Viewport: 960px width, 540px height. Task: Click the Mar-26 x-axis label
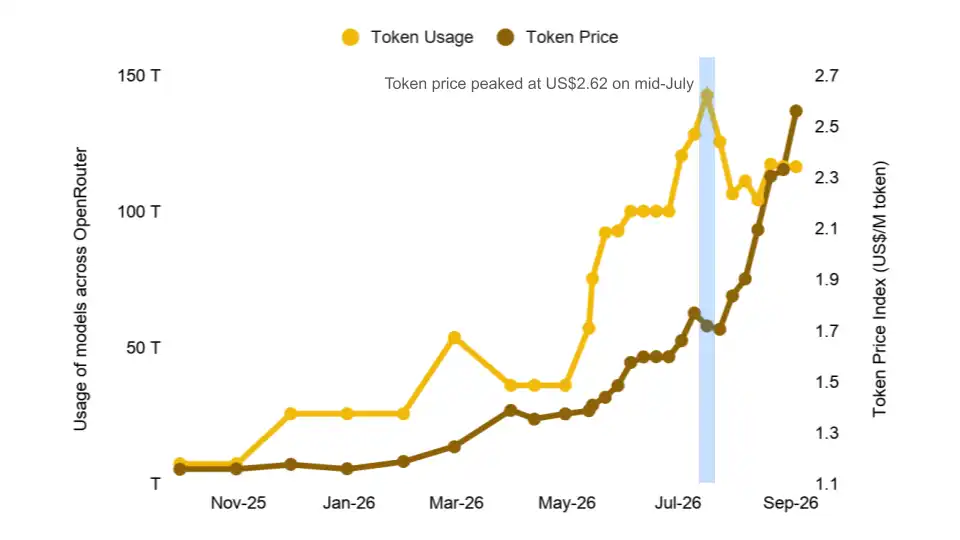456,503
